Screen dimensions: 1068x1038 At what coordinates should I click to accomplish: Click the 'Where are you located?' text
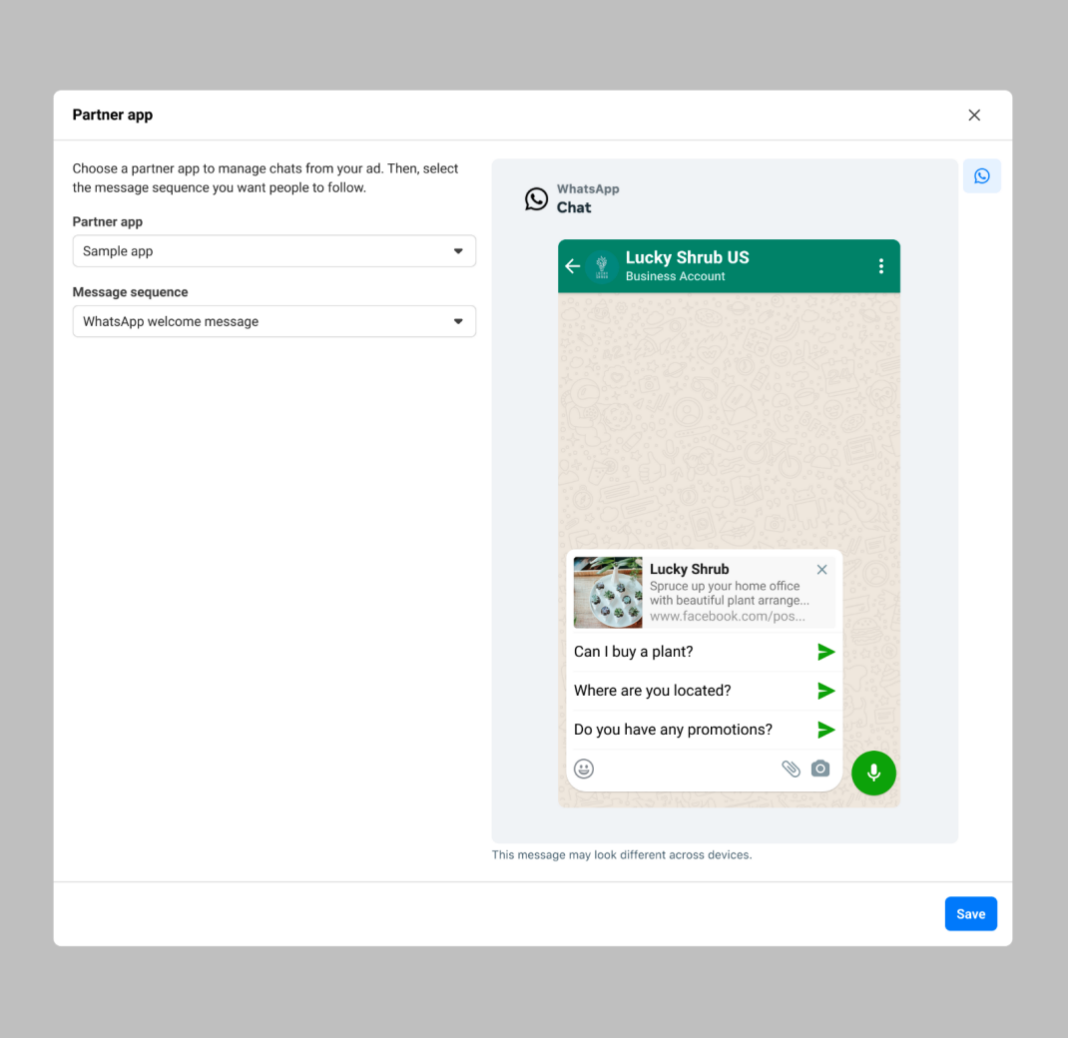tap(653, 691)
